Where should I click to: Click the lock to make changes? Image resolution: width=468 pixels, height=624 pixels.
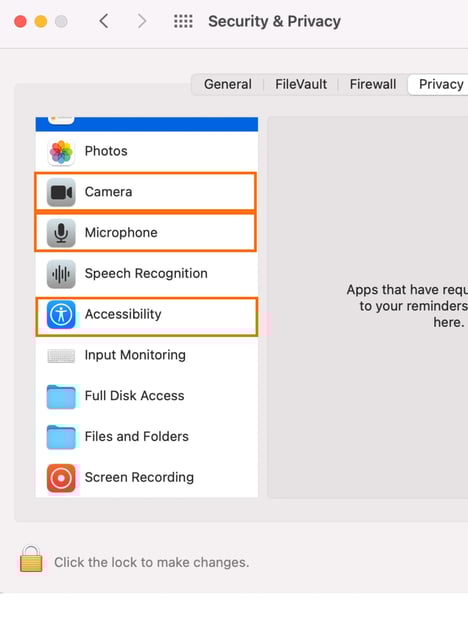click(x=31, y=559)
